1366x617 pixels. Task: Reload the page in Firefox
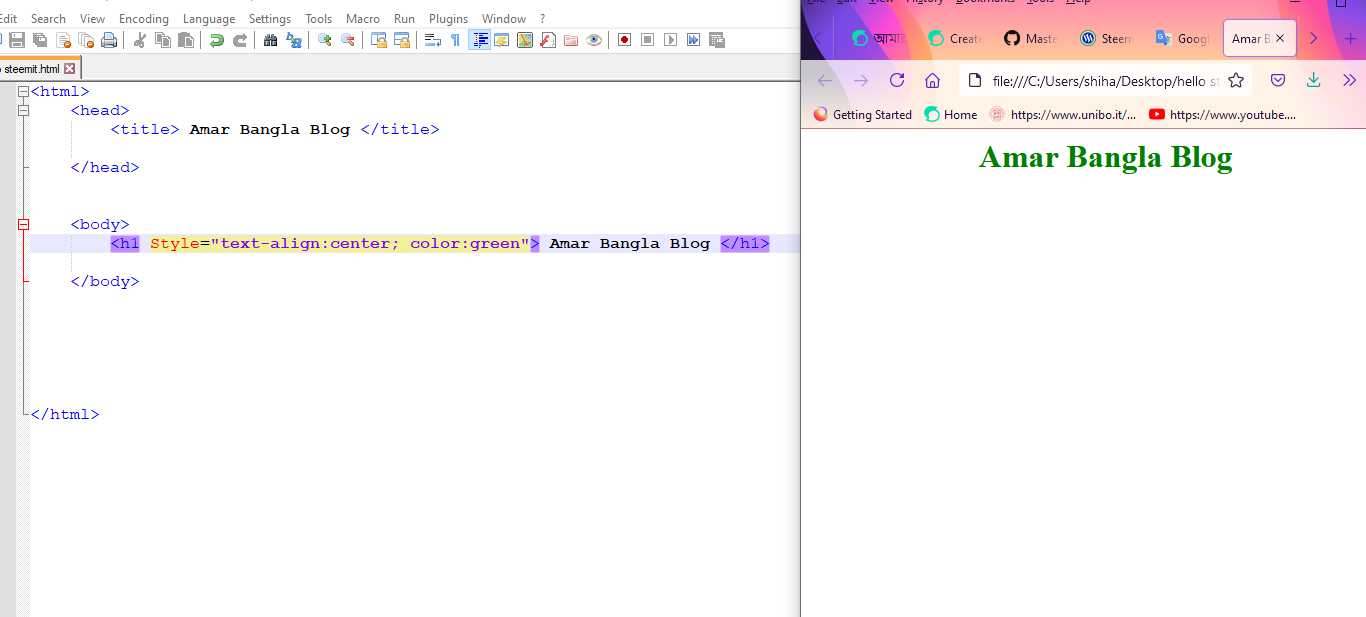[897, 80]
